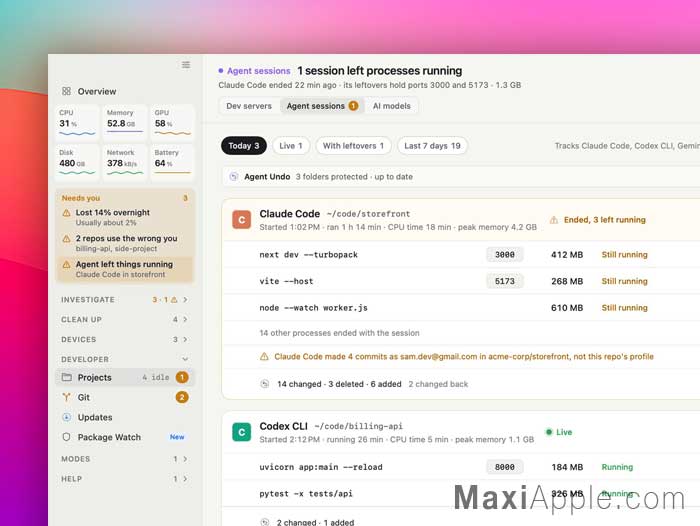Switch to the Dev servers tab

249,106
